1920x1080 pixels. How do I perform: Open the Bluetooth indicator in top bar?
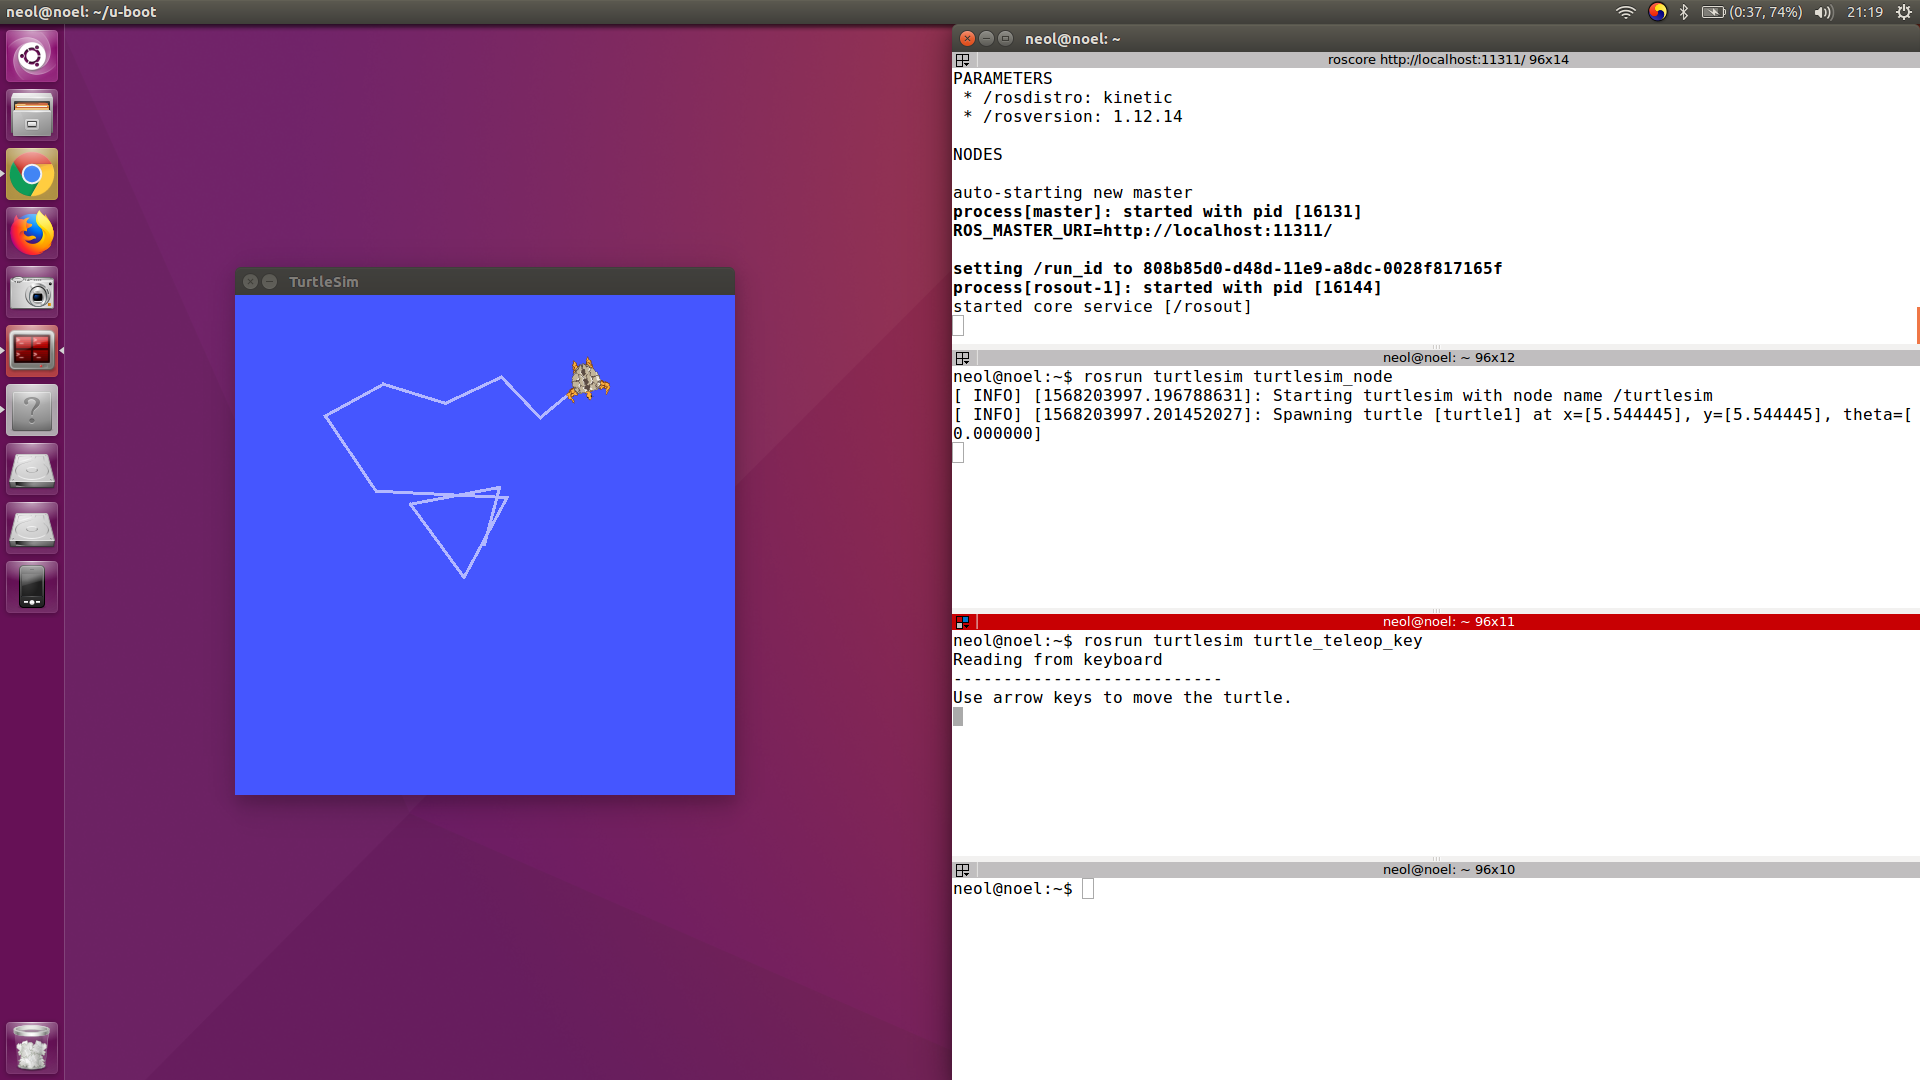click(1684, 12)
